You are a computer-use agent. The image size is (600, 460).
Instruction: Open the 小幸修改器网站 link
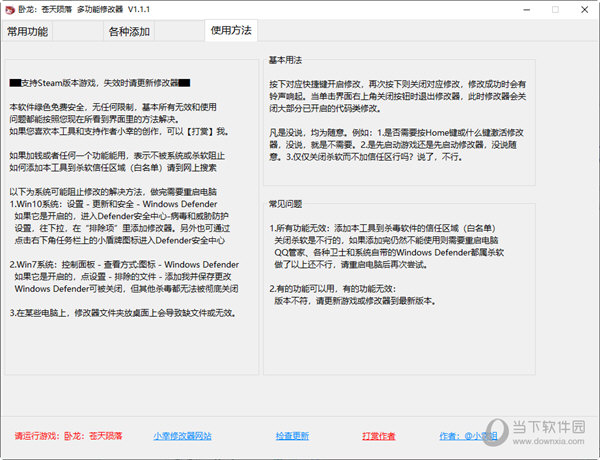(x=182, y=436)
